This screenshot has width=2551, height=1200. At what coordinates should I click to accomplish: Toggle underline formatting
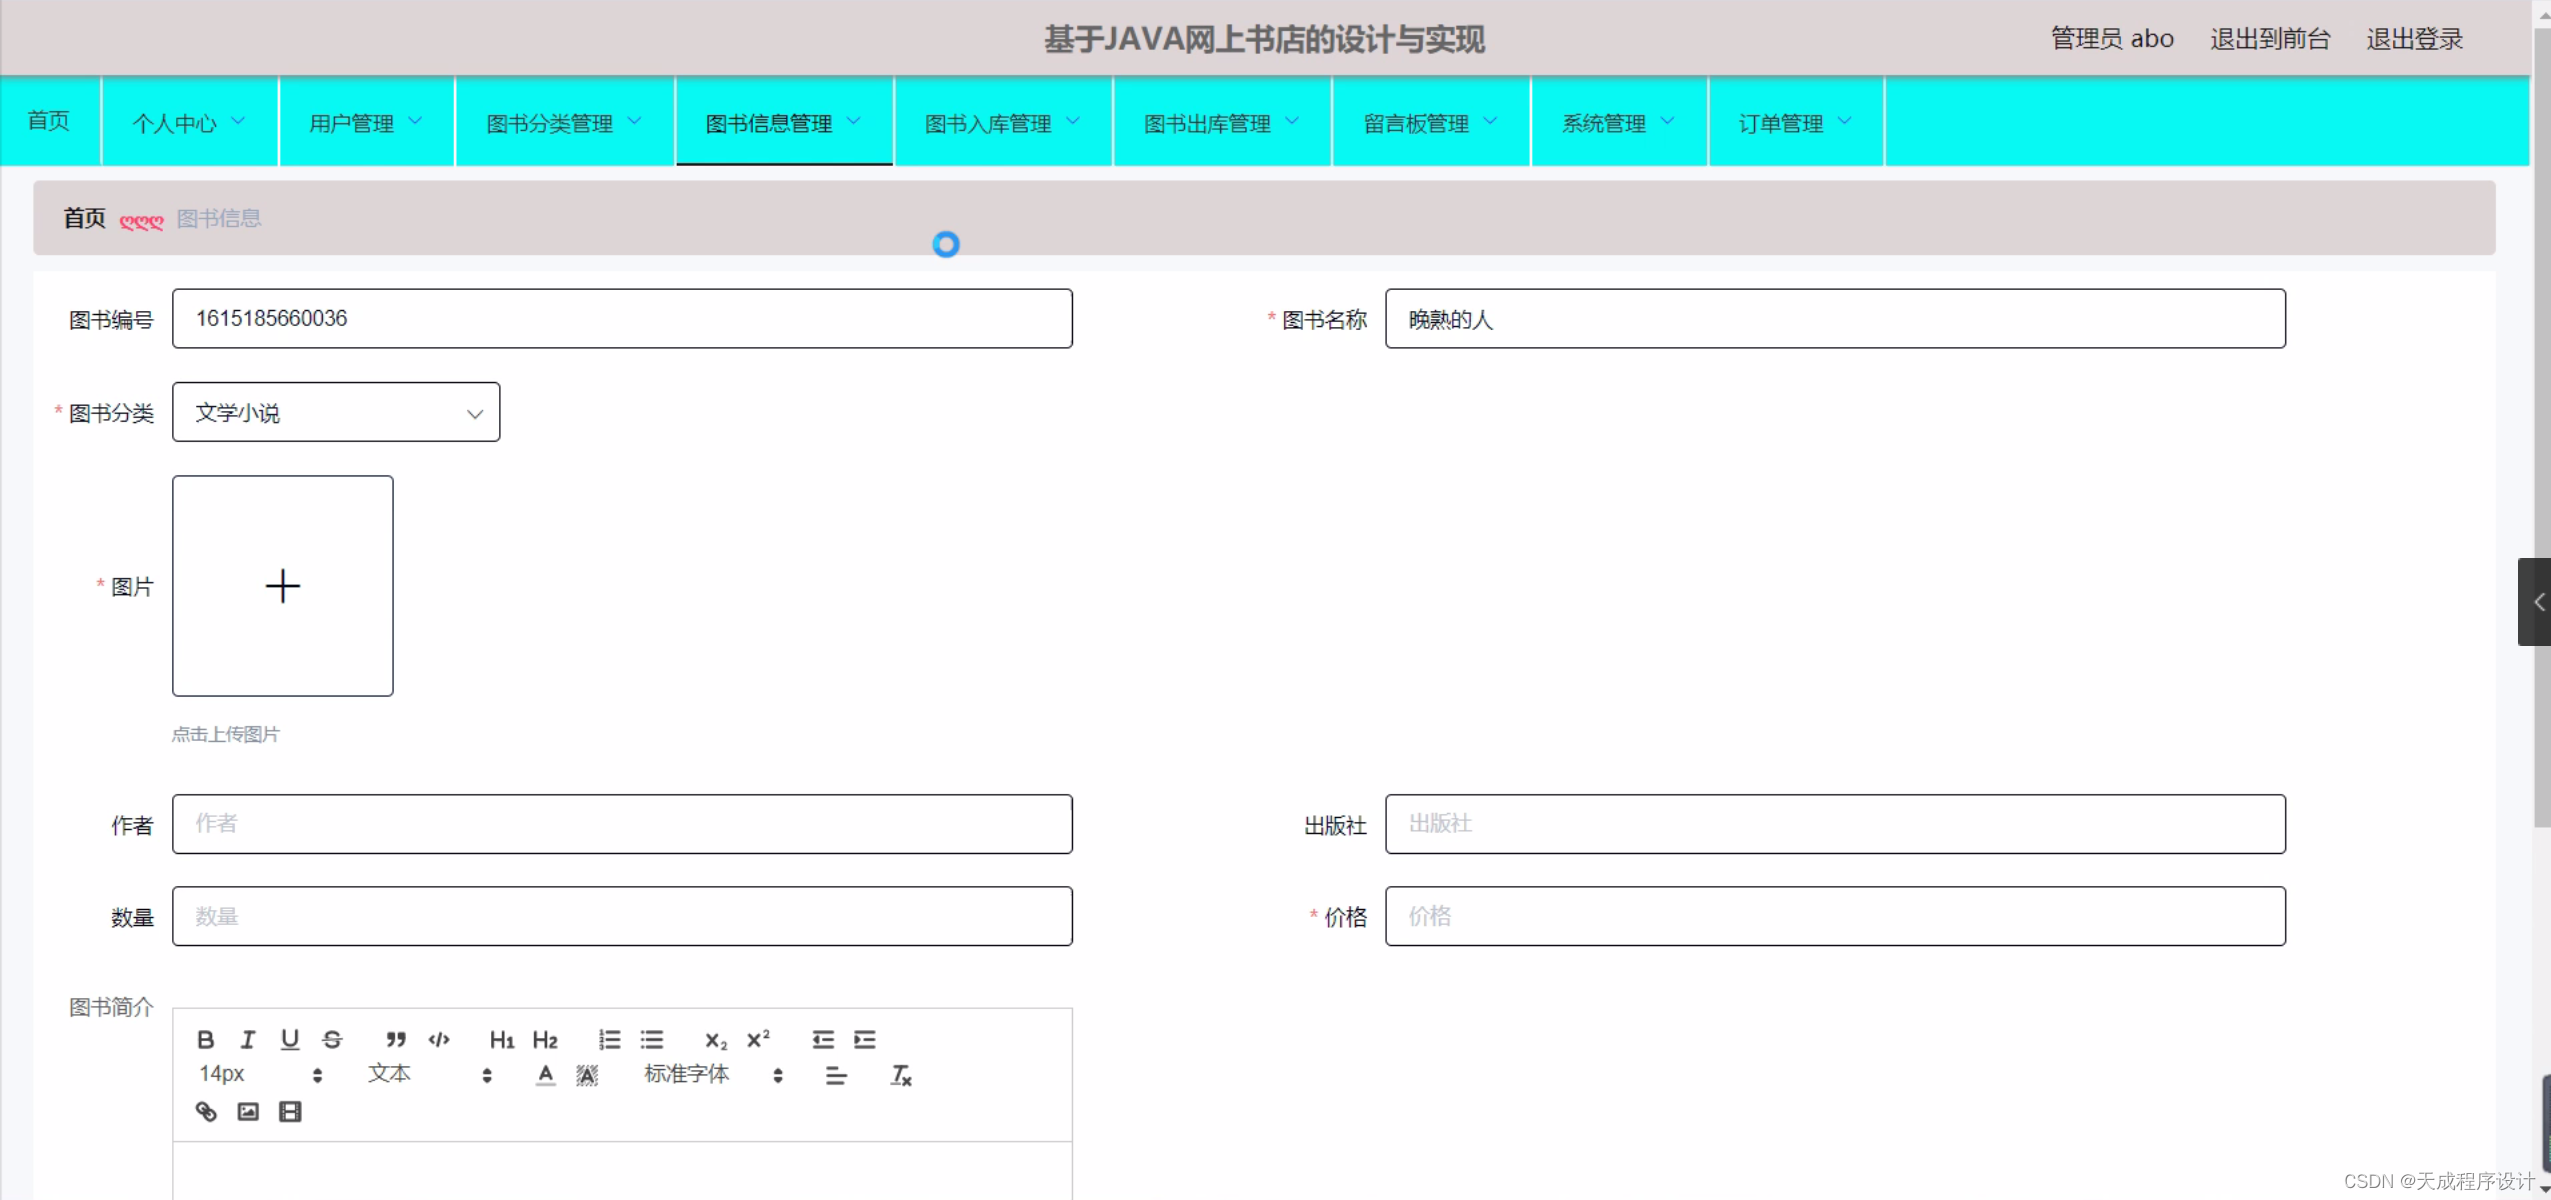tap(290, 1040)
